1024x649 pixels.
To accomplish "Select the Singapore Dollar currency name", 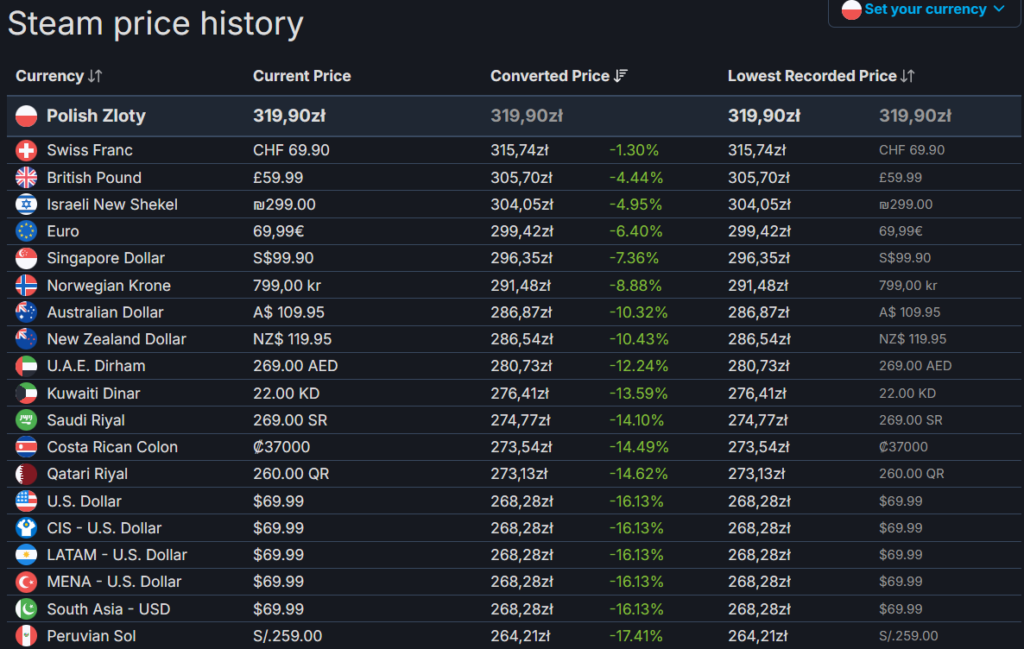I will click(x=106, y=258).
